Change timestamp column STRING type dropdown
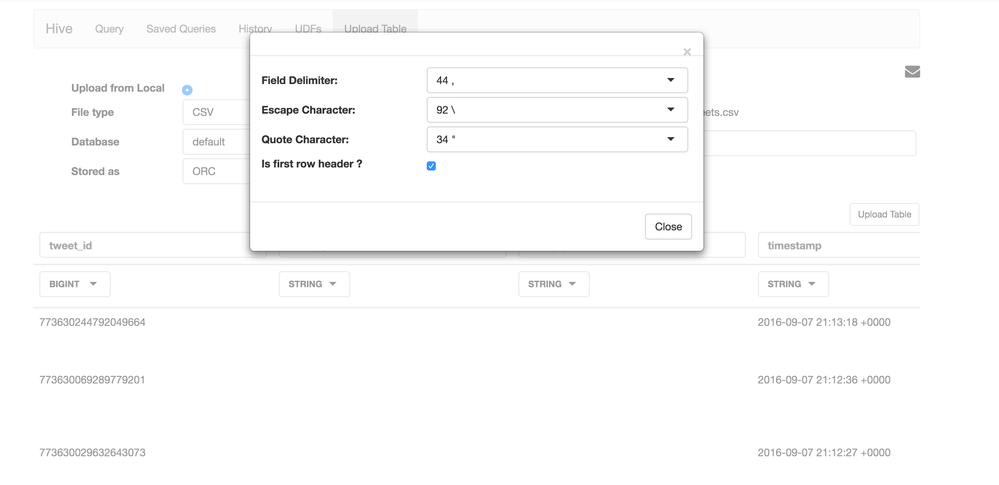Viewport: 999px width, 485px height. click(x=792, y=284)
